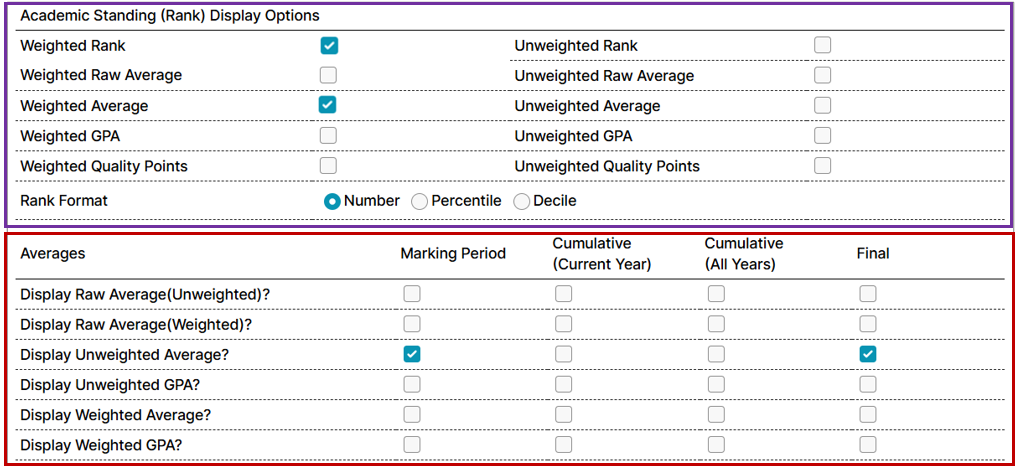The width and height of the screenshot is (1017, 468).
Task: Enable Cumulative (All Years) for Weighted Average
Action: (x=716, y=414)
